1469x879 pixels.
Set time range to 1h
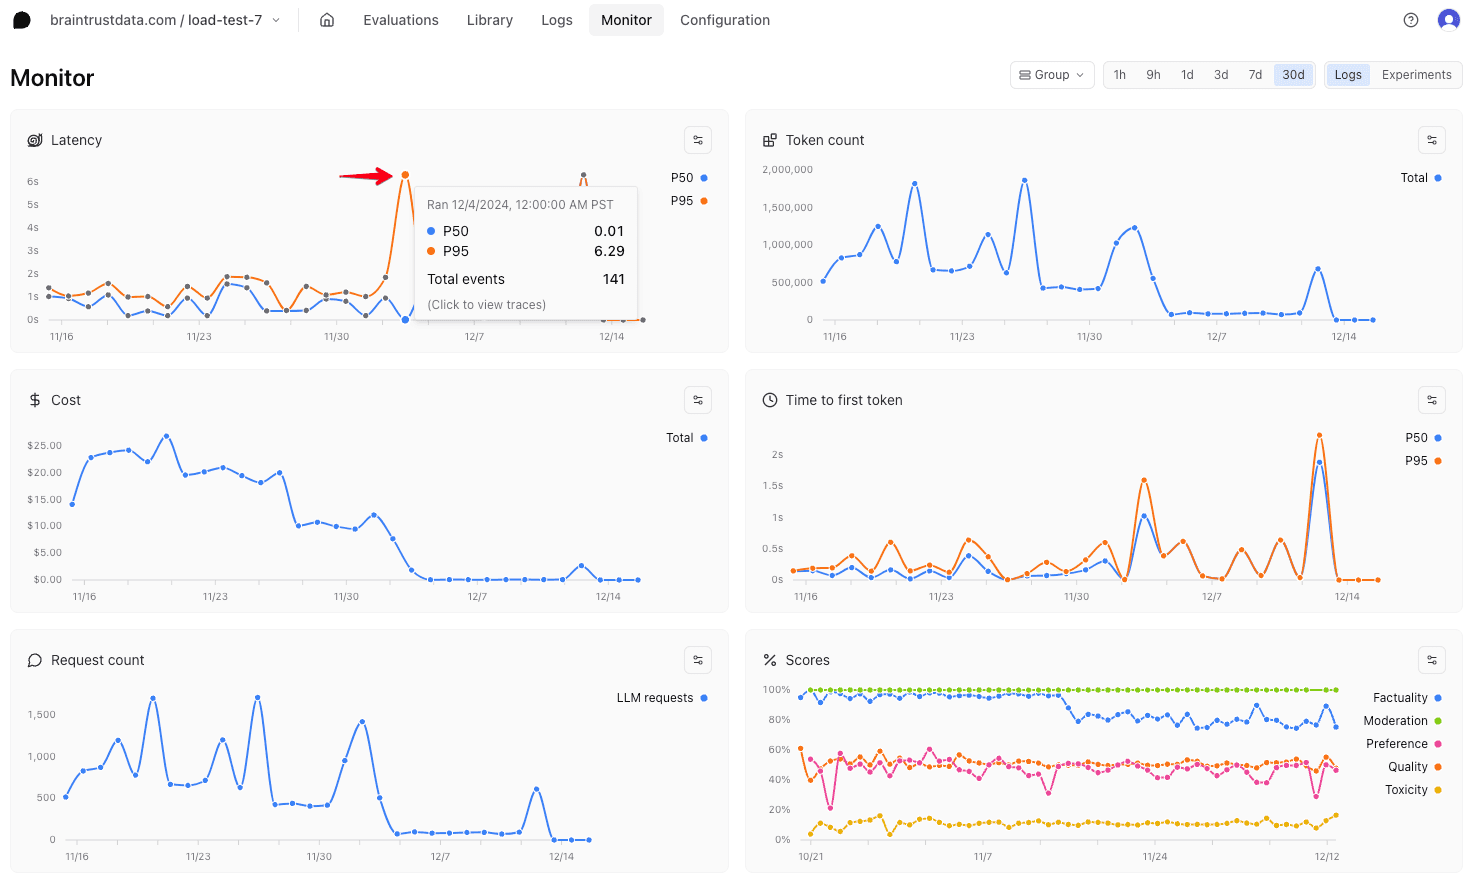coord(1120,75)
